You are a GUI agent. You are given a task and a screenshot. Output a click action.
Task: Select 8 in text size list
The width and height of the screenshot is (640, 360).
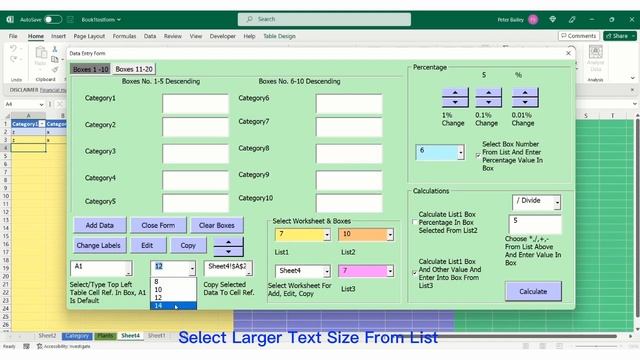click(173, 282)
